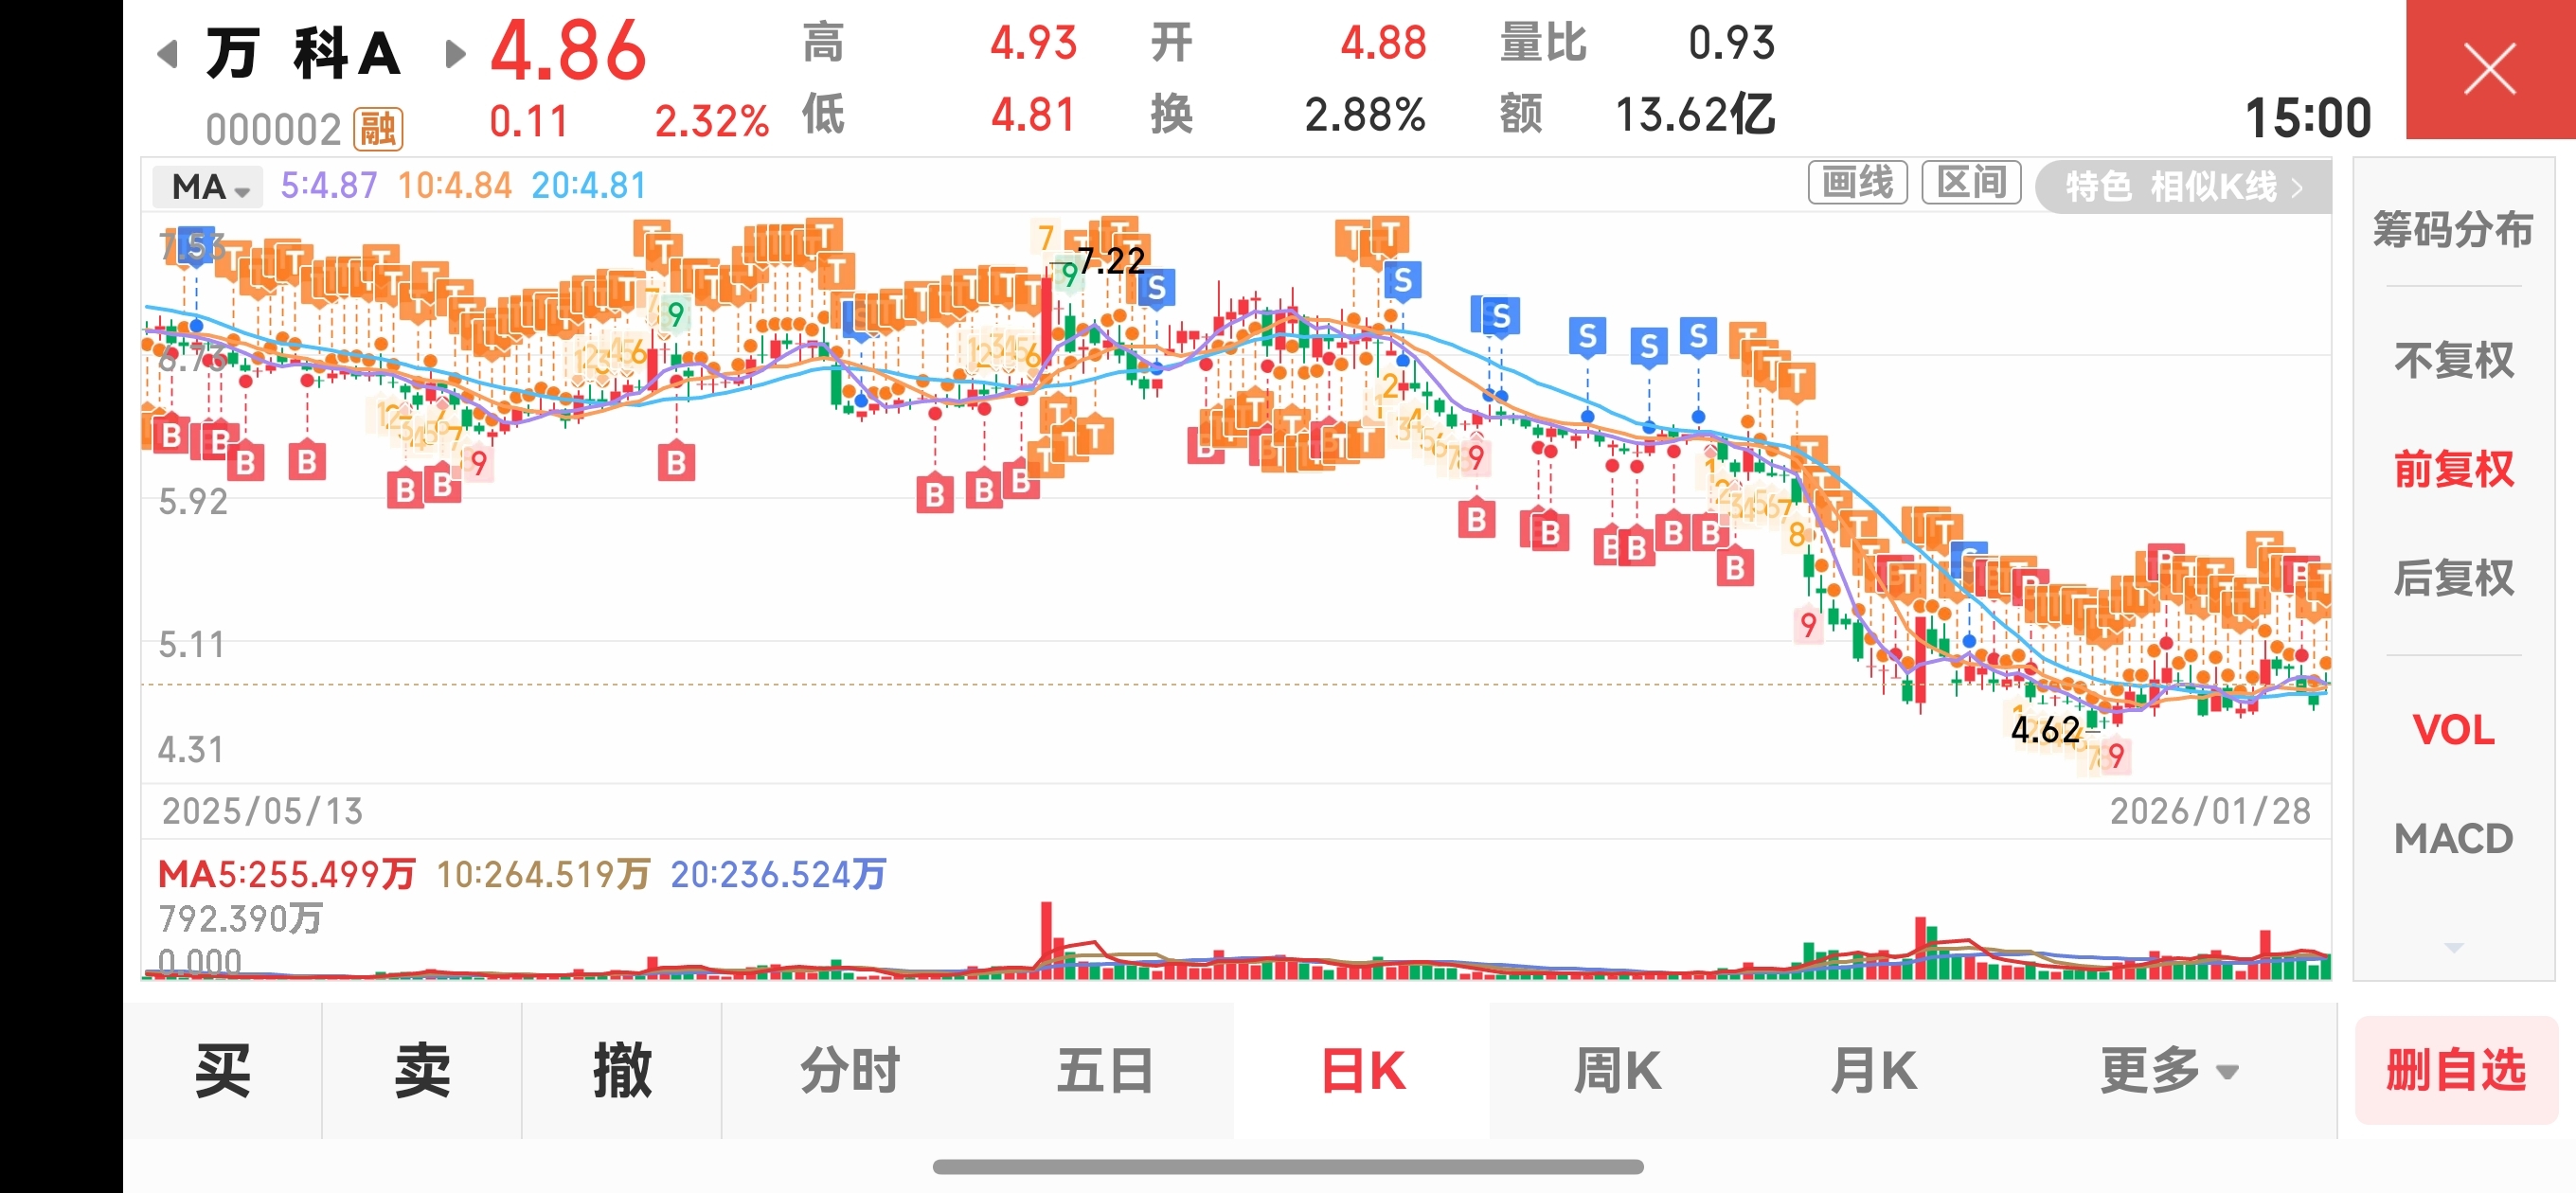2576x1193 pixels.
Task: Click the B buy marker below 4.31 low area
Action: (1735, 569)
